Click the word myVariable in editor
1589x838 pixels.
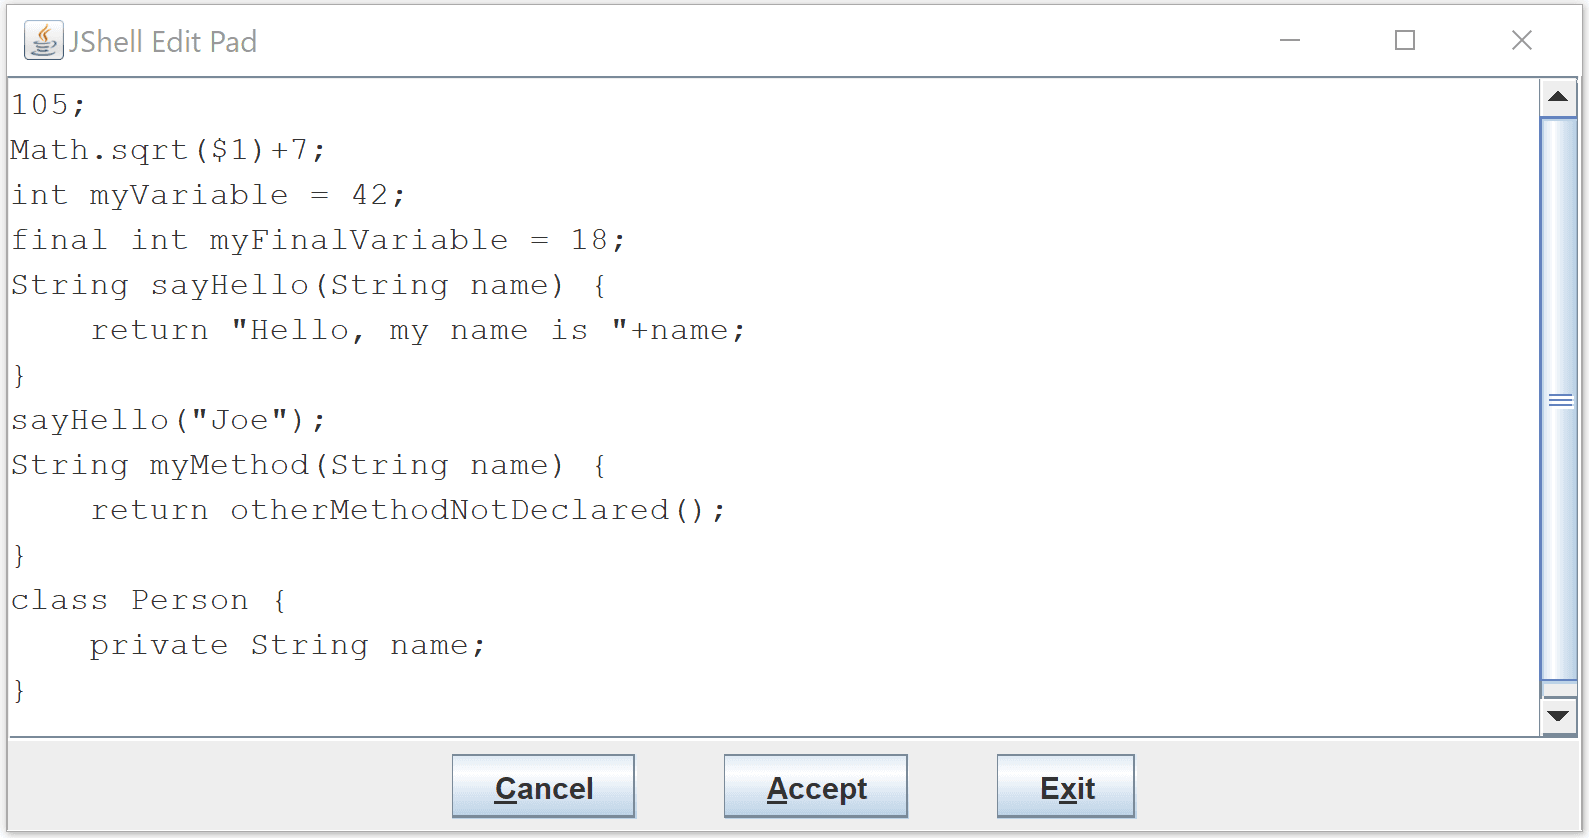point(189,195)
